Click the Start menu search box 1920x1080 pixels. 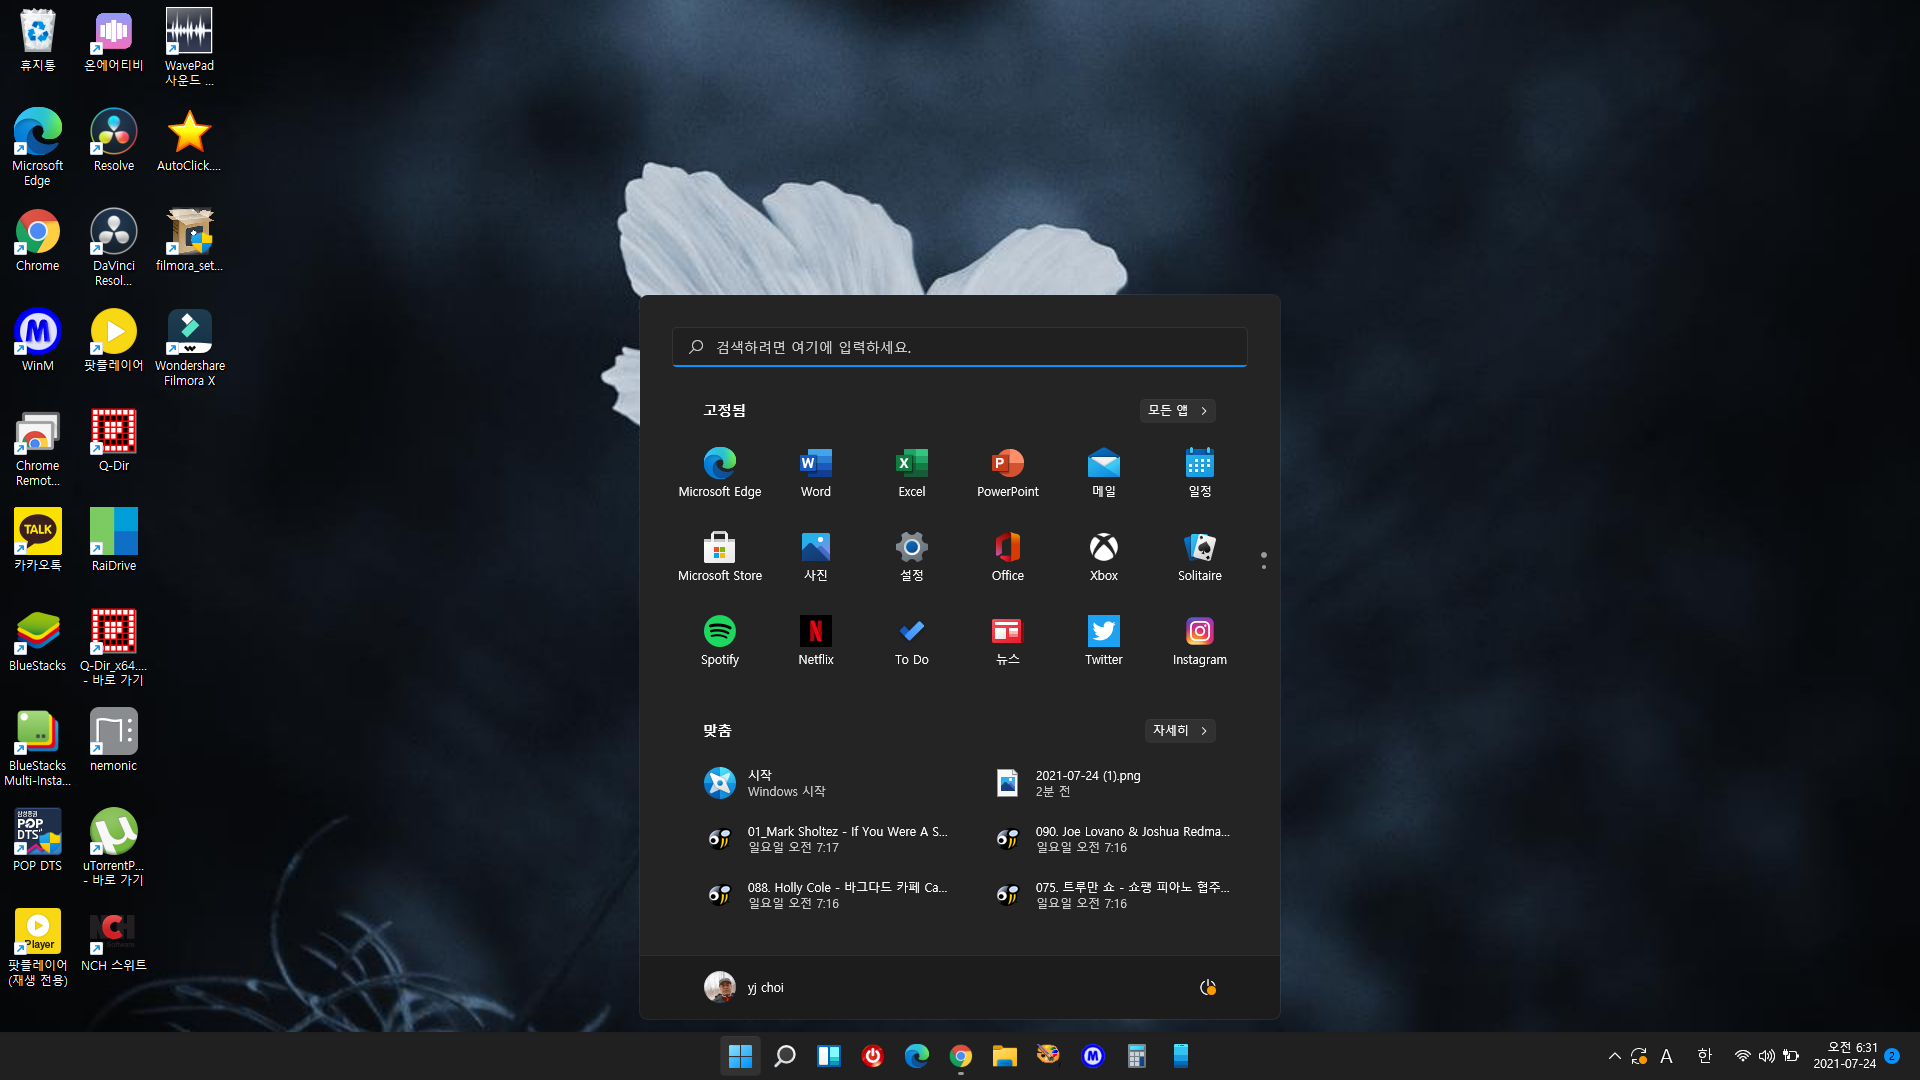coord(960,347)
